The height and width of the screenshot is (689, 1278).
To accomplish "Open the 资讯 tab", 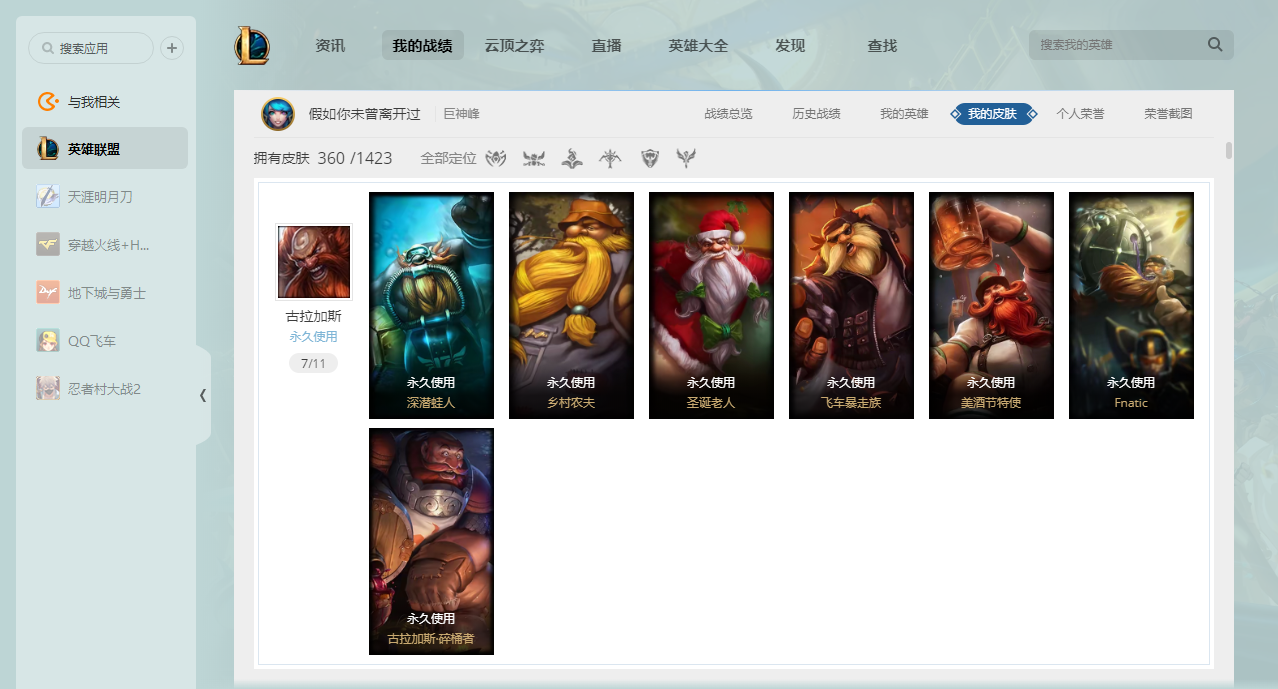I will 330,45.
